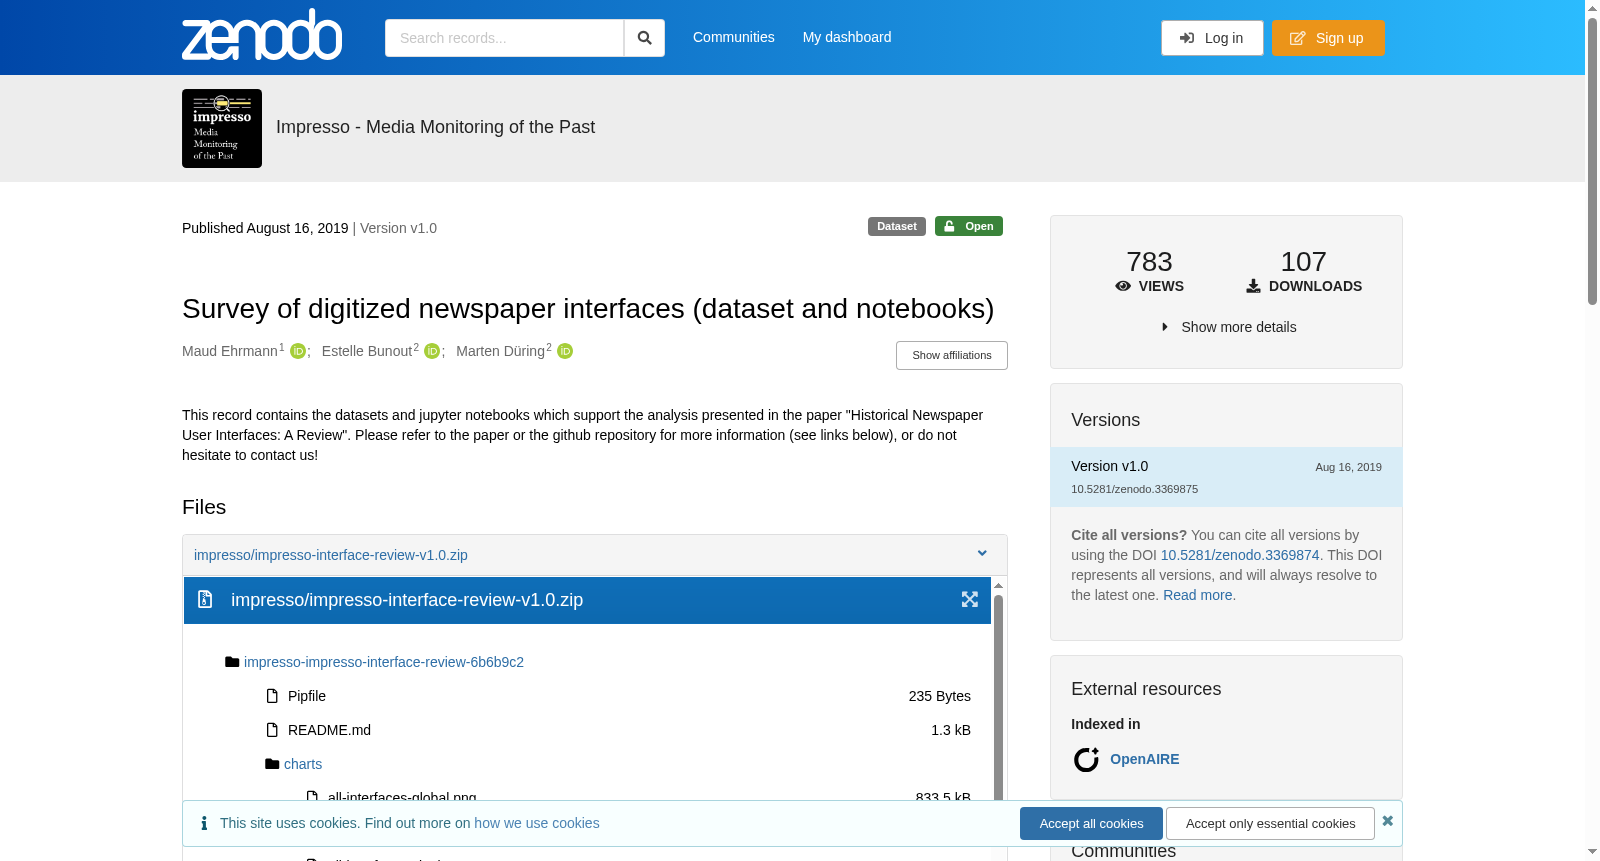This screenshot has width=1600, height=861.
Task: Click Impresso - Media Monitoring of the Past
Action: click(x=435, y=127)
